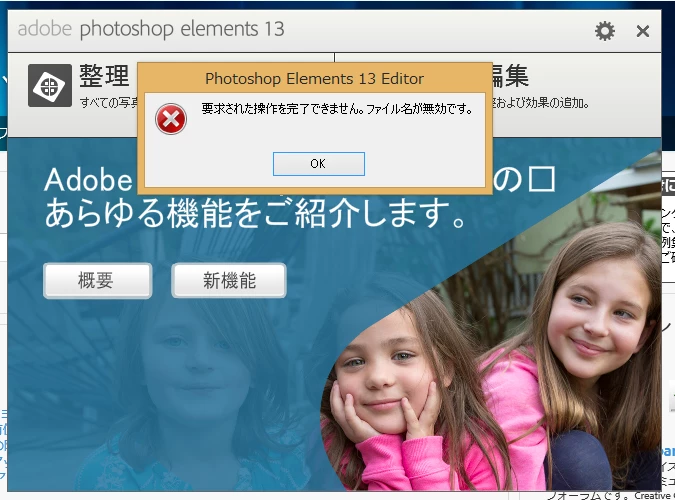675x500 pixels.
Task: Open the 概要 overview button
Action: coord(98,281)
